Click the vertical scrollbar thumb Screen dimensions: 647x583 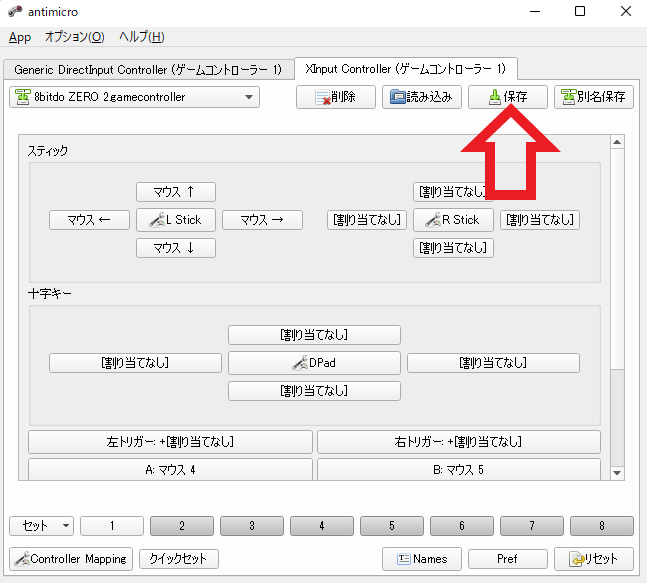(617, 259)
